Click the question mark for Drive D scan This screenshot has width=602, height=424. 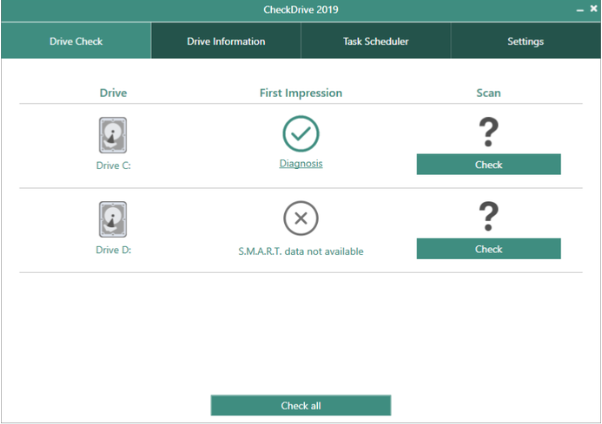[x=488, y=217]
